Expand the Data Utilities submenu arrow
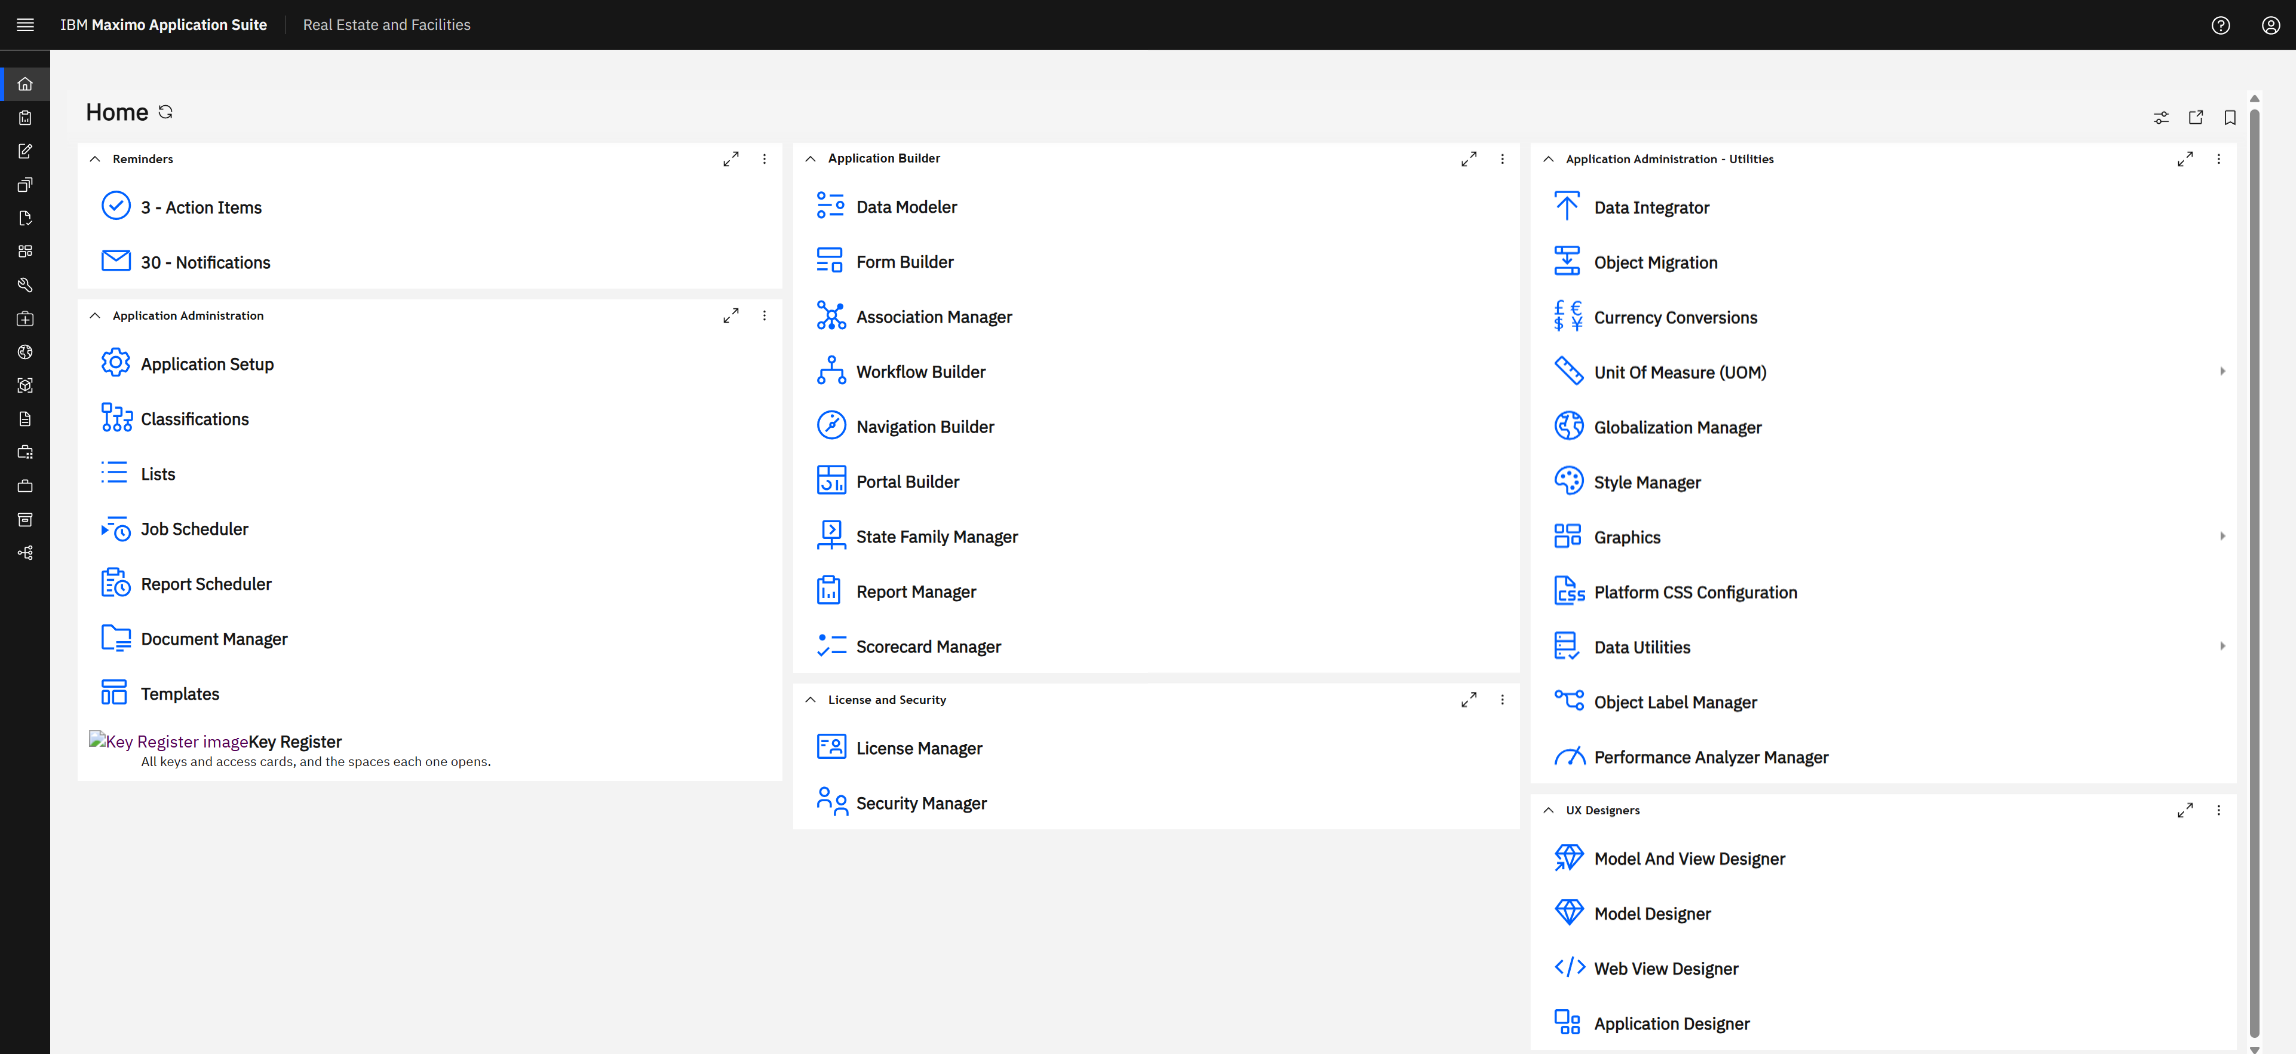 pyautogui.click(x=2222, y=646)
